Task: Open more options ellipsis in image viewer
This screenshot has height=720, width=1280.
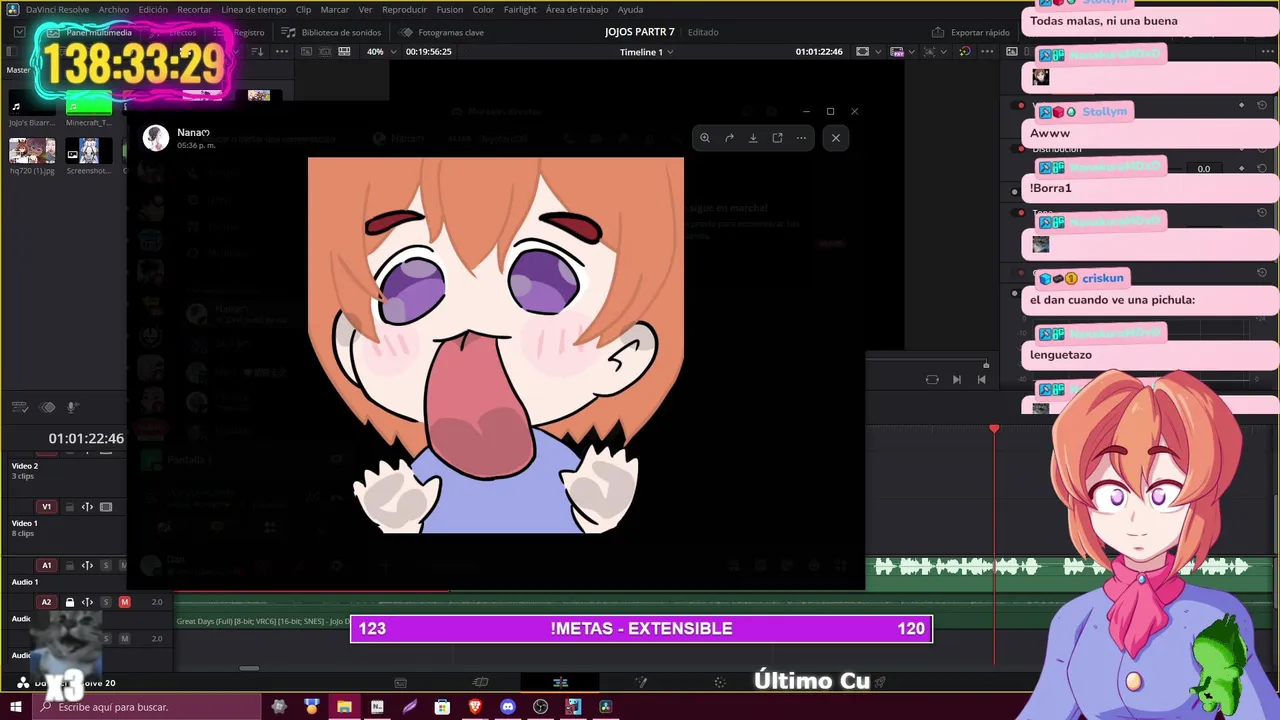Action: [x=801, y=138]
